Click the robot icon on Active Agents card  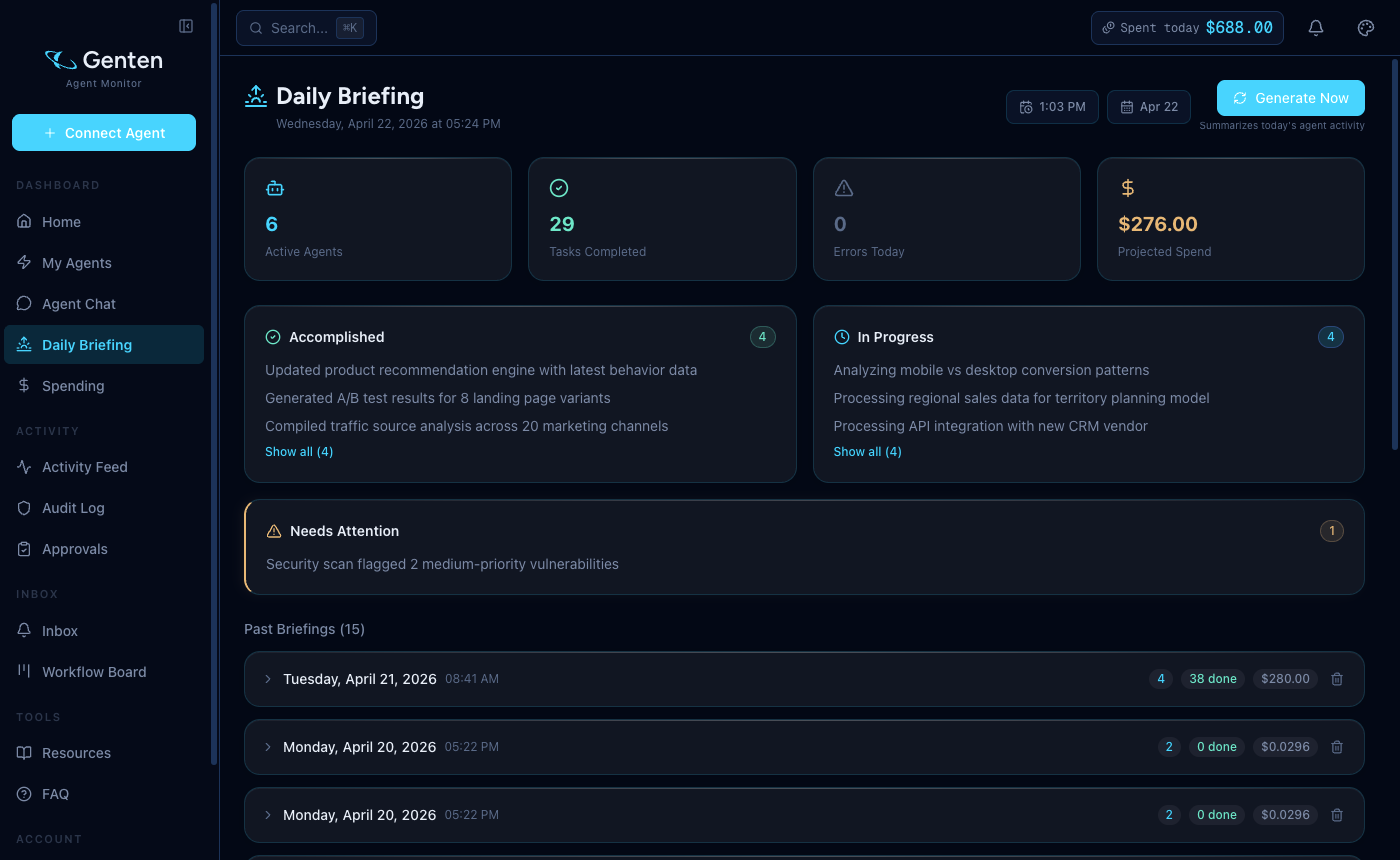[275, 188]
